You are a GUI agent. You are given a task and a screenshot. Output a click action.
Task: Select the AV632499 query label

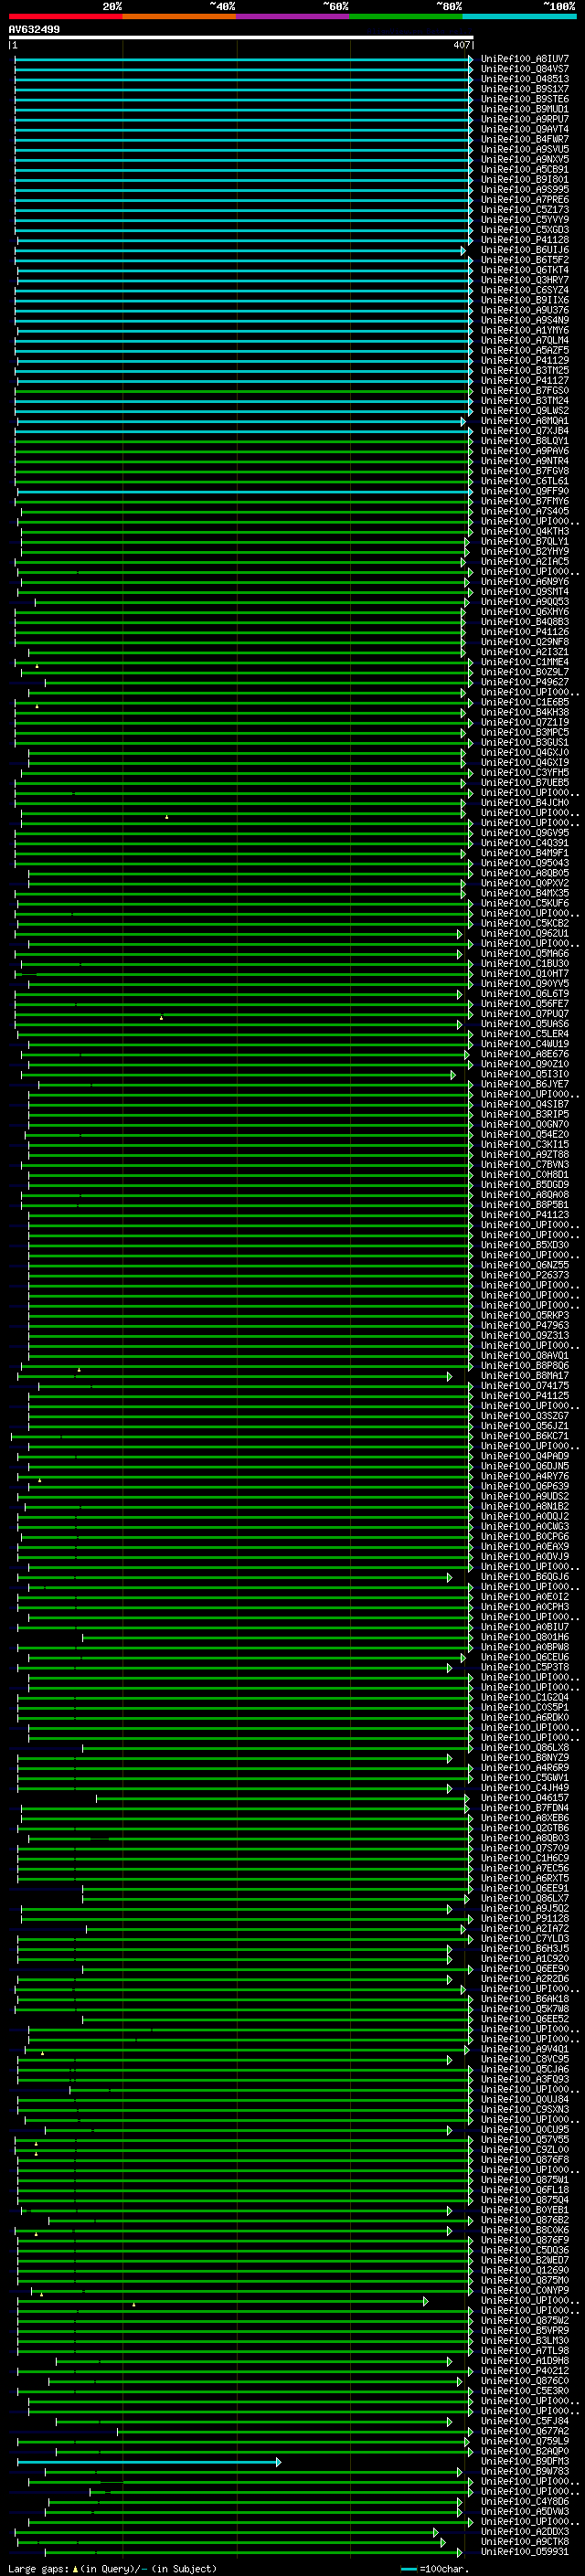pos(34,29)
